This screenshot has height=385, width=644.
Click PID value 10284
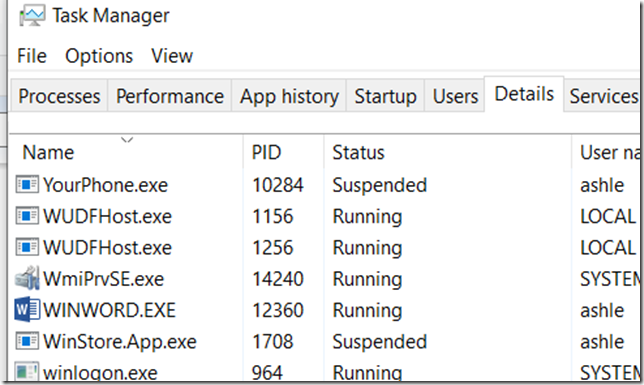pos(278,185)
